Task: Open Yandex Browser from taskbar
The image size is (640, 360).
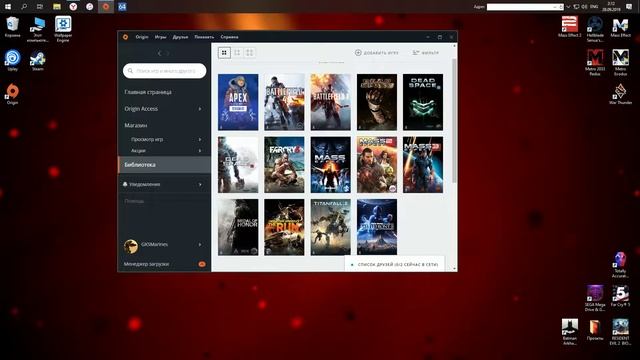Action: pyautogui.click(x=73, y=7)
